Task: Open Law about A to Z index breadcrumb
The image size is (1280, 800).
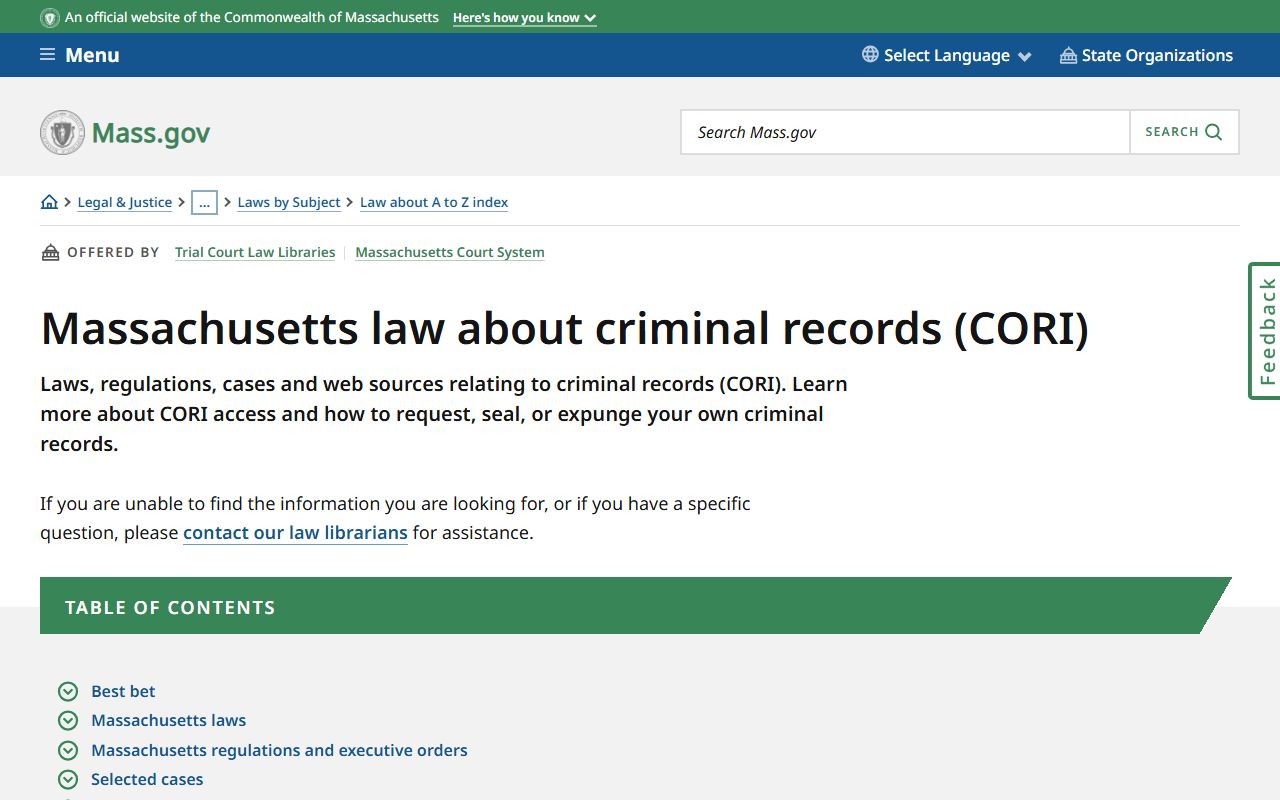Action: pos(434,202)
